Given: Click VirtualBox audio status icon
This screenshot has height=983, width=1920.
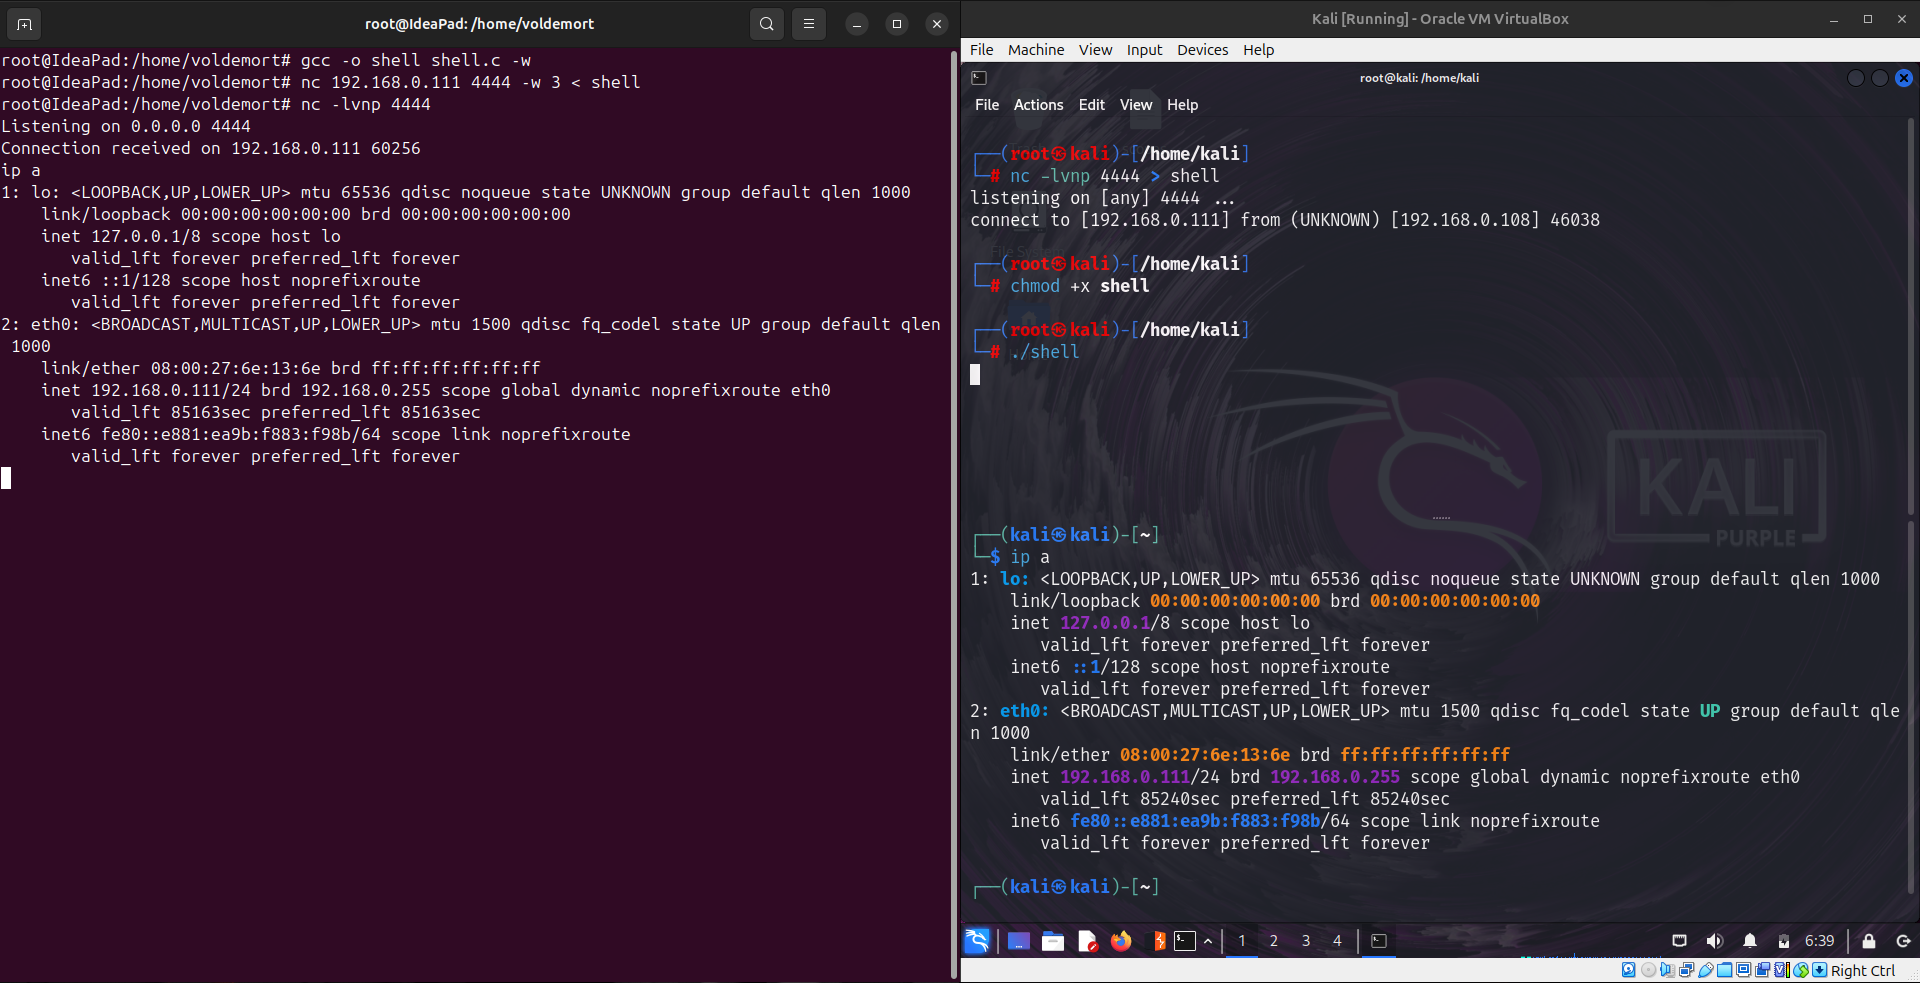Looking at the screenshot, I should [x=1667, y=970].
